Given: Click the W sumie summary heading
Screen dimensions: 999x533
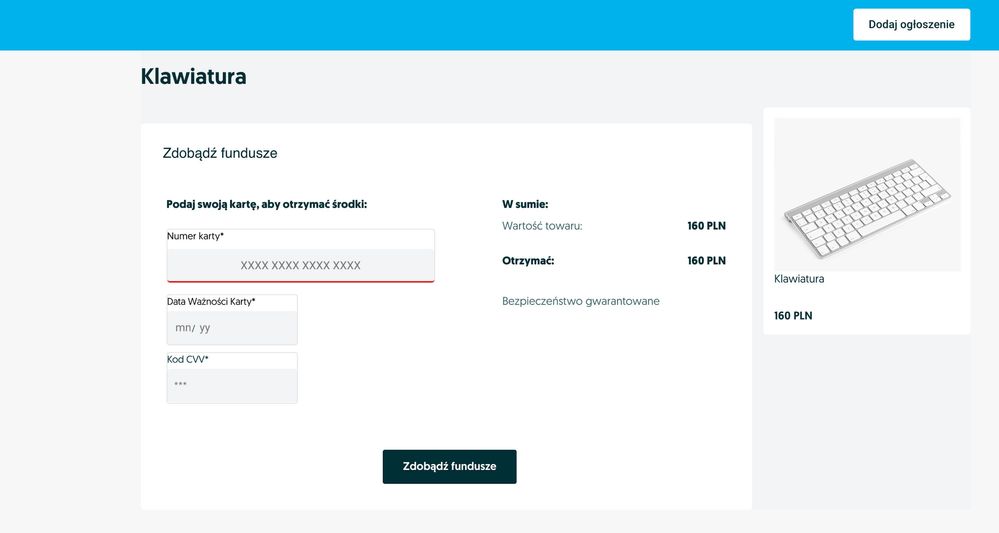Looking at the screenshot, I should coord(525,204).
